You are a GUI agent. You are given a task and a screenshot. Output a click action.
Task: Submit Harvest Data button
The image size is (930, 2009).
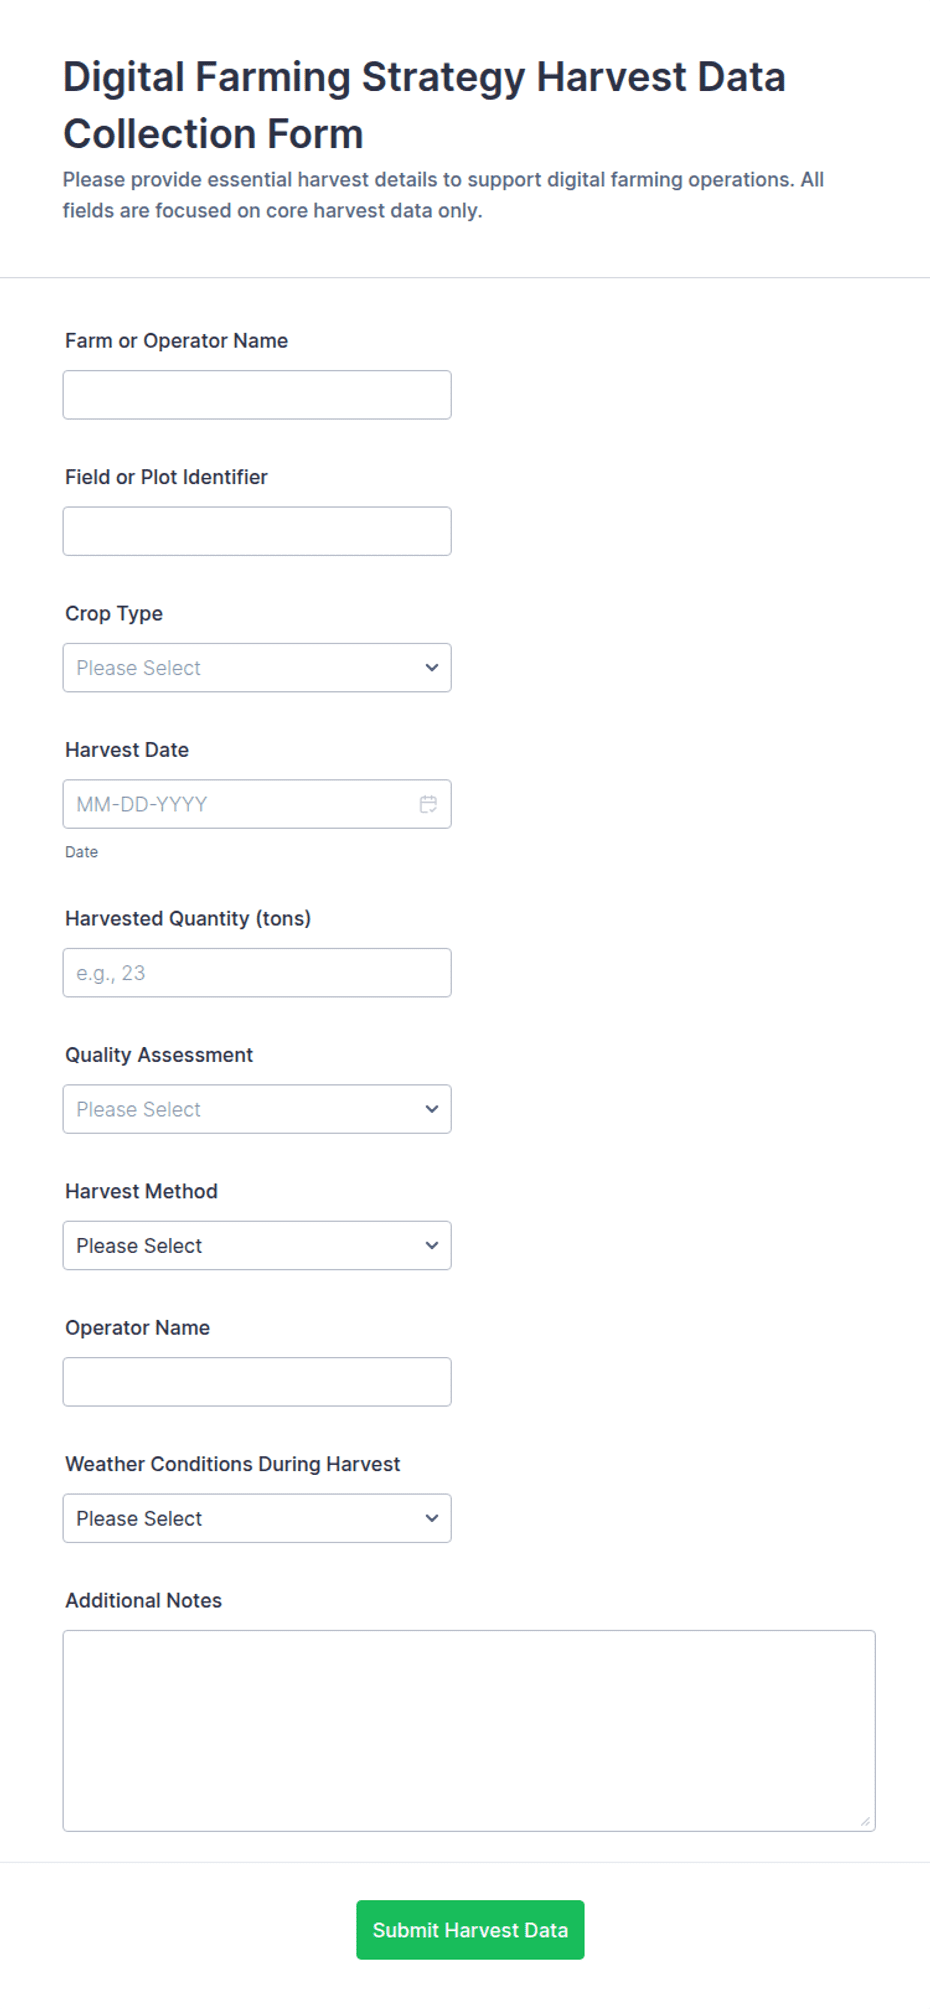[x=470, y=1930]
